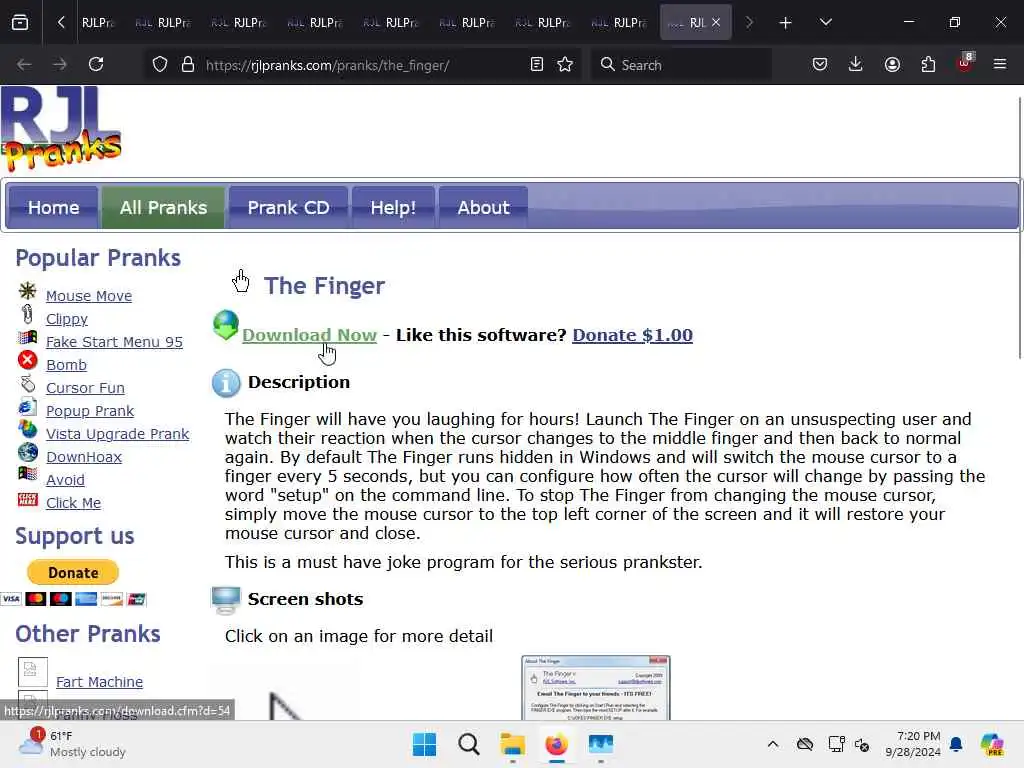Open the clock and date 7:20 PM
The width and height of the screenshot is (1024, 768).
(913, 744)
